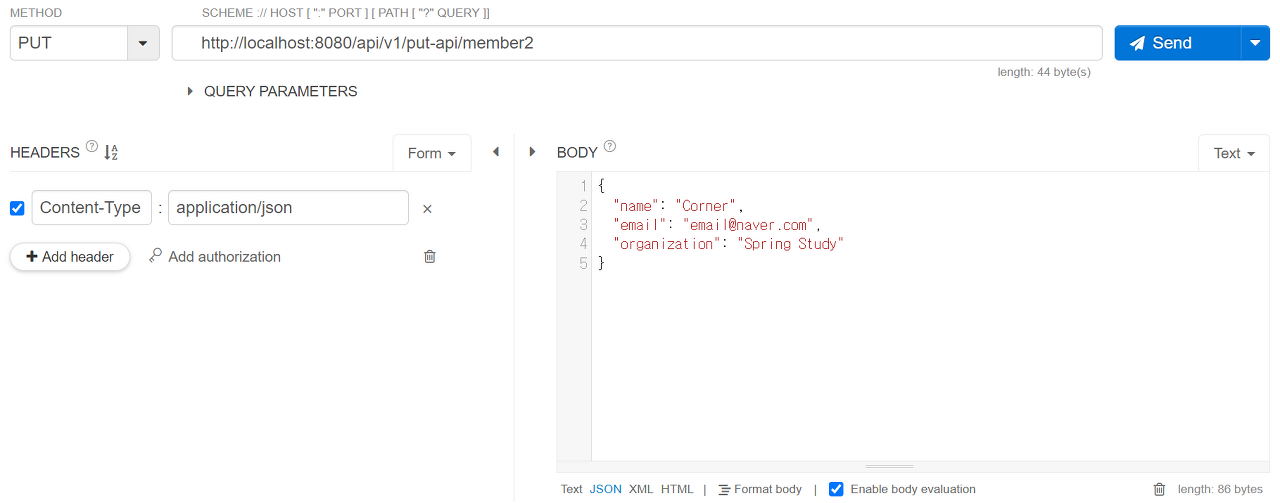Toggle the Enable body evaluation checkbox
The image size is (1280, 503).
pyautogui.click(x=837, y=489)
